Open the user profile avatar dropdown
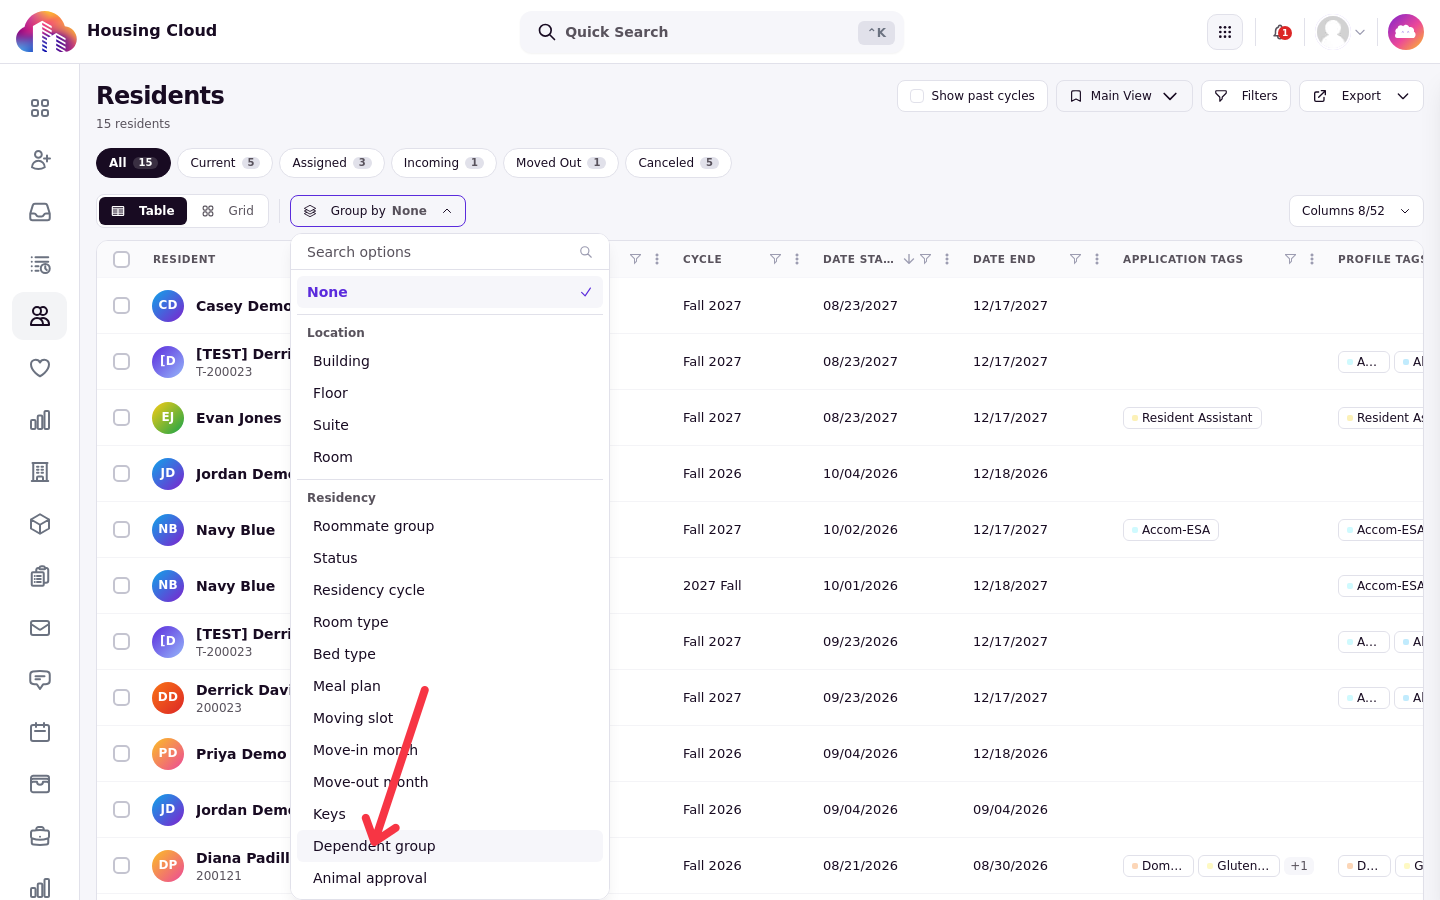Viewport: 1440px width, 900px height. [1341, 32]
